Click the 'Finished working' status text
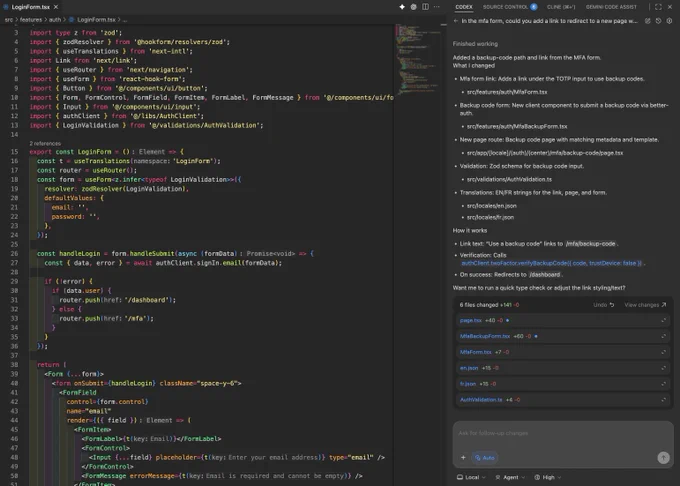The width and height of the screenshot is (680, 486). tap(475, 44)
